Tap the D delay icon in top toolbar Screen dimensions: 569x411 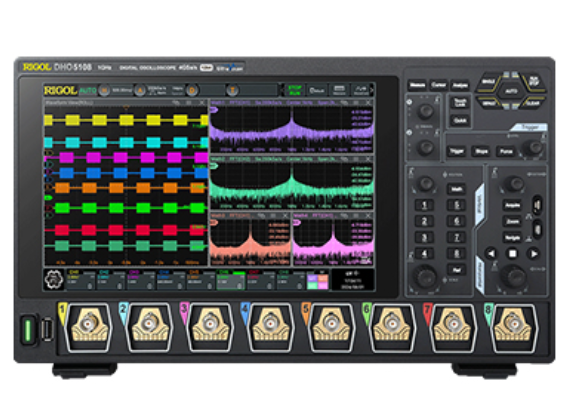(x=192, y=90)
